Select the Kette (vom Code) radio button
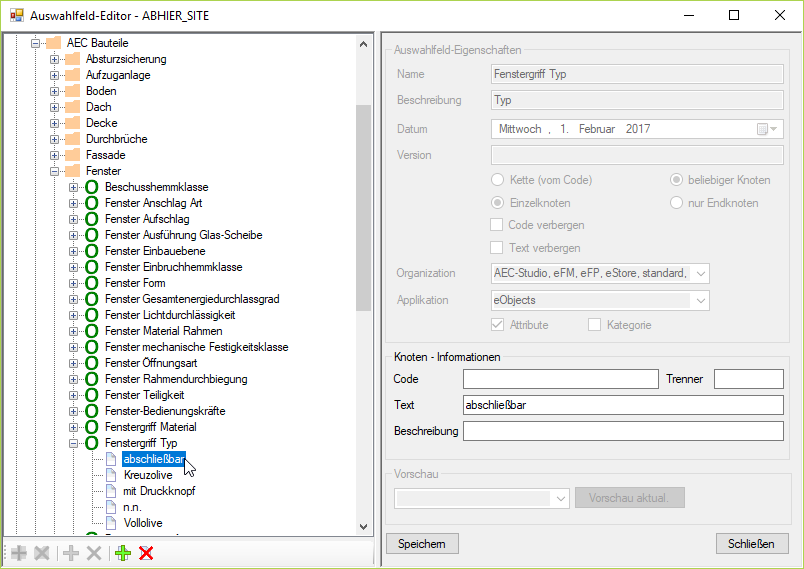Viewport: 804px width, 569px height. pyautogui.click(x=497, y=180)
